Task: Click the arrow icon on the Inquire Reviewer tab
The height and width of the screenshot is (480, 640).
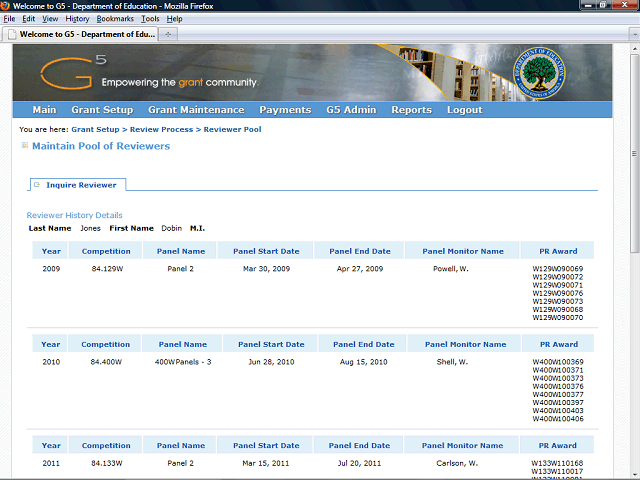Action: pyautogui.click(x=37, y=185)
